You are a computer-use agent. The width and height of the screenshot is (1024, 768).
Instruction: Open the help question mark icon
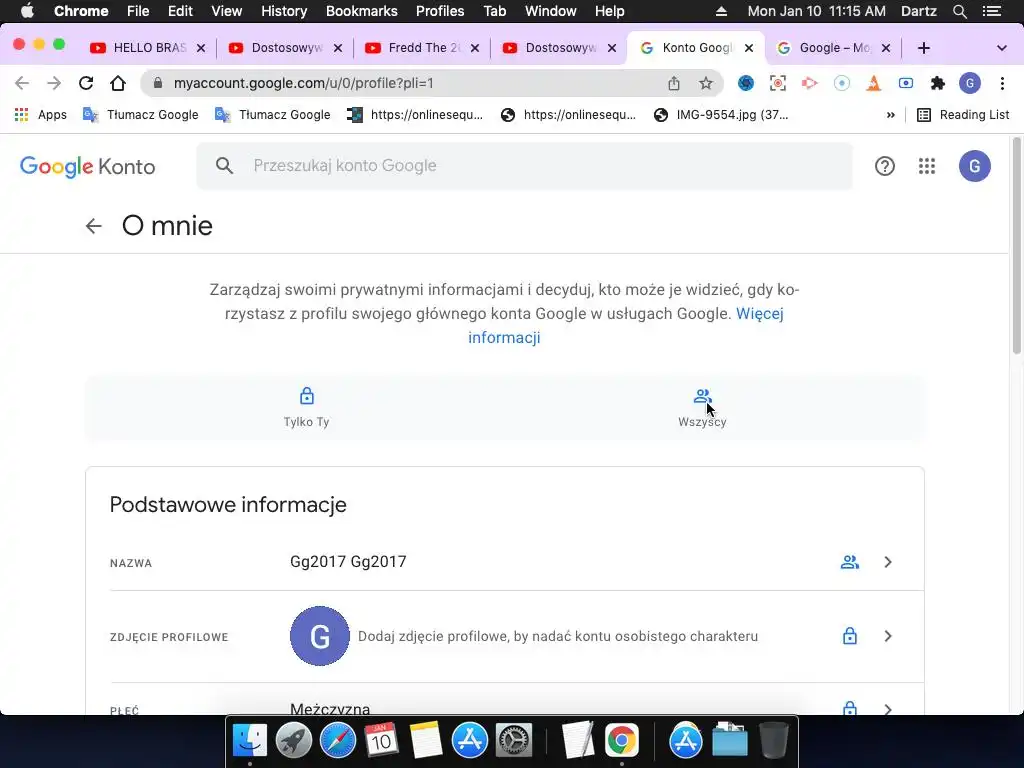(884, 166)
